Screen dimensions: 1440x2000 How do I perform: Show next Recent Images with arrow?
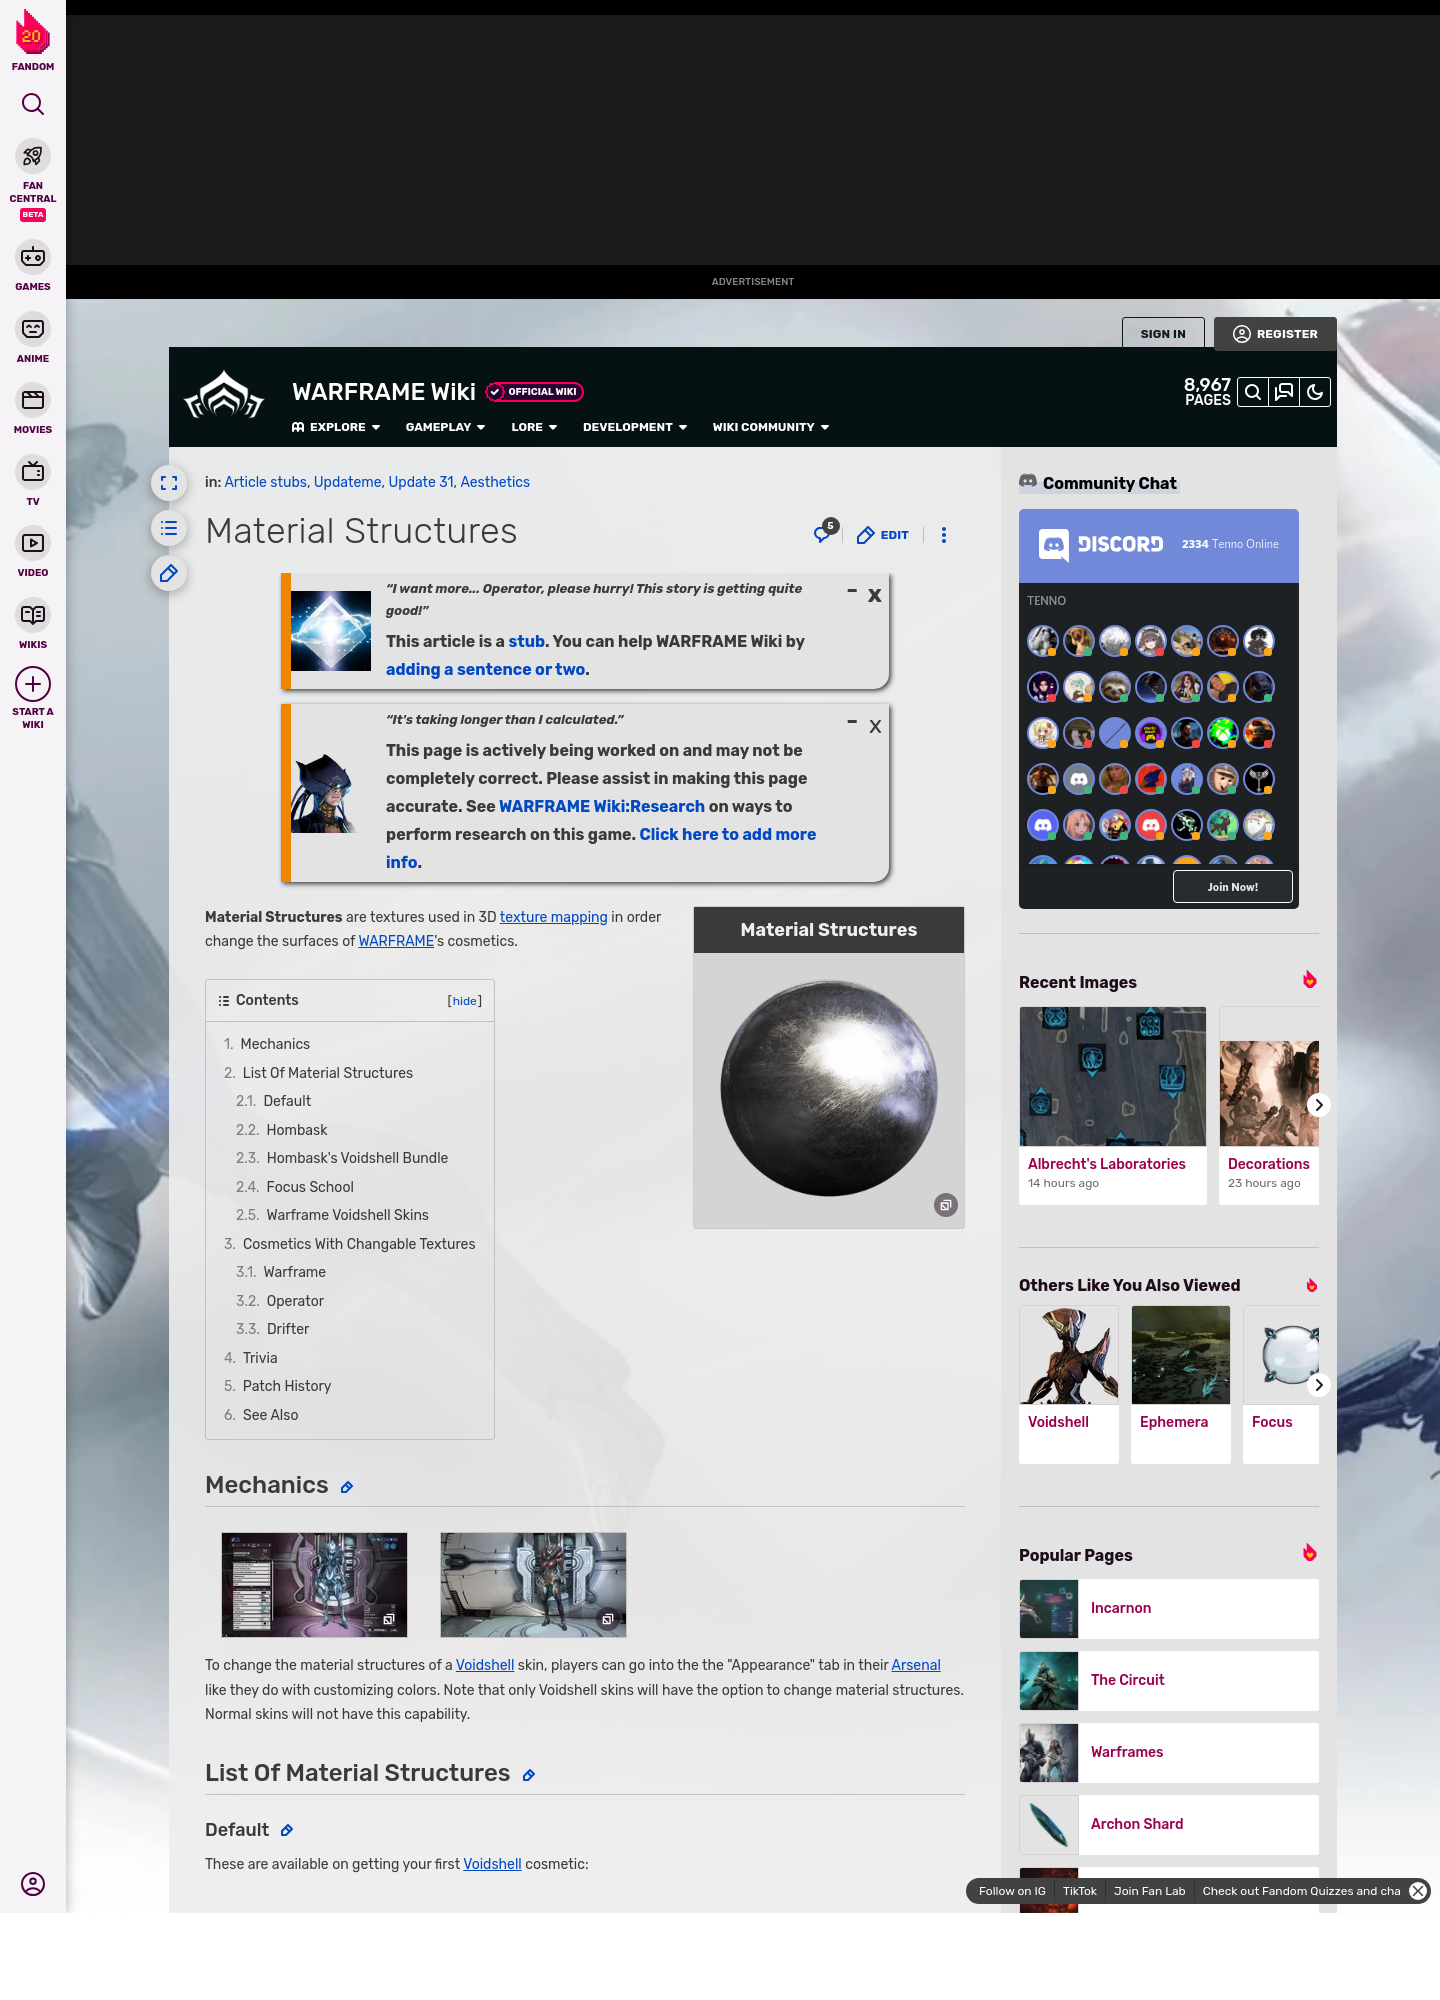pyautogui.click(x=1319, y=1105)
